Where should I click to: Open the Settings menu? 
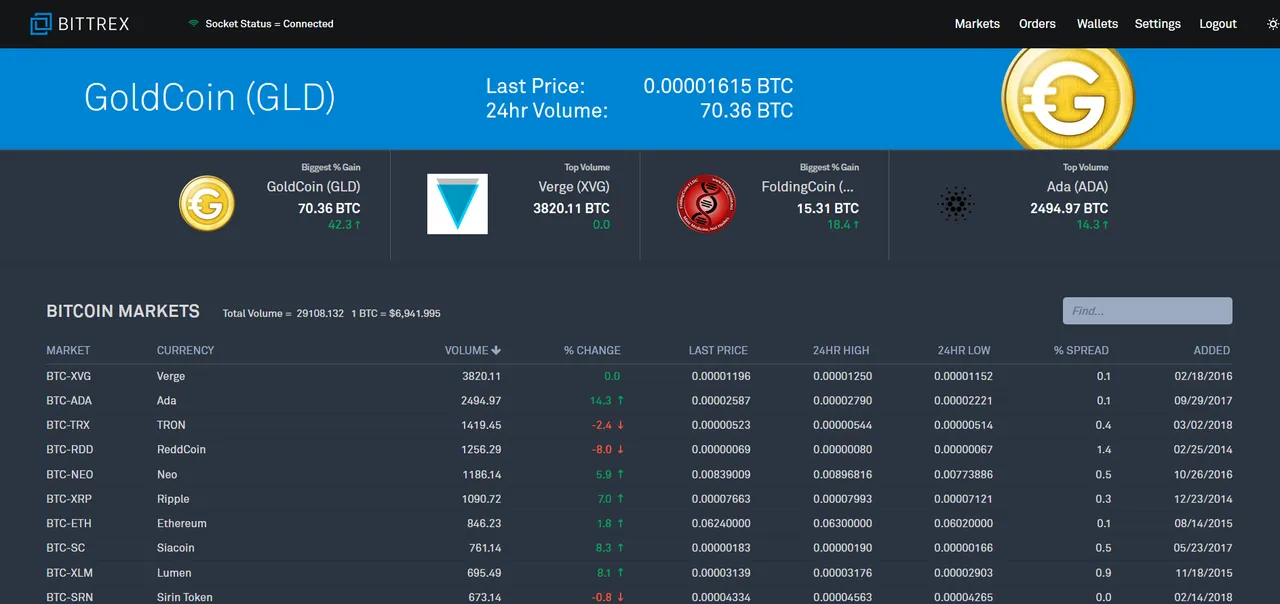[1157, 24]
